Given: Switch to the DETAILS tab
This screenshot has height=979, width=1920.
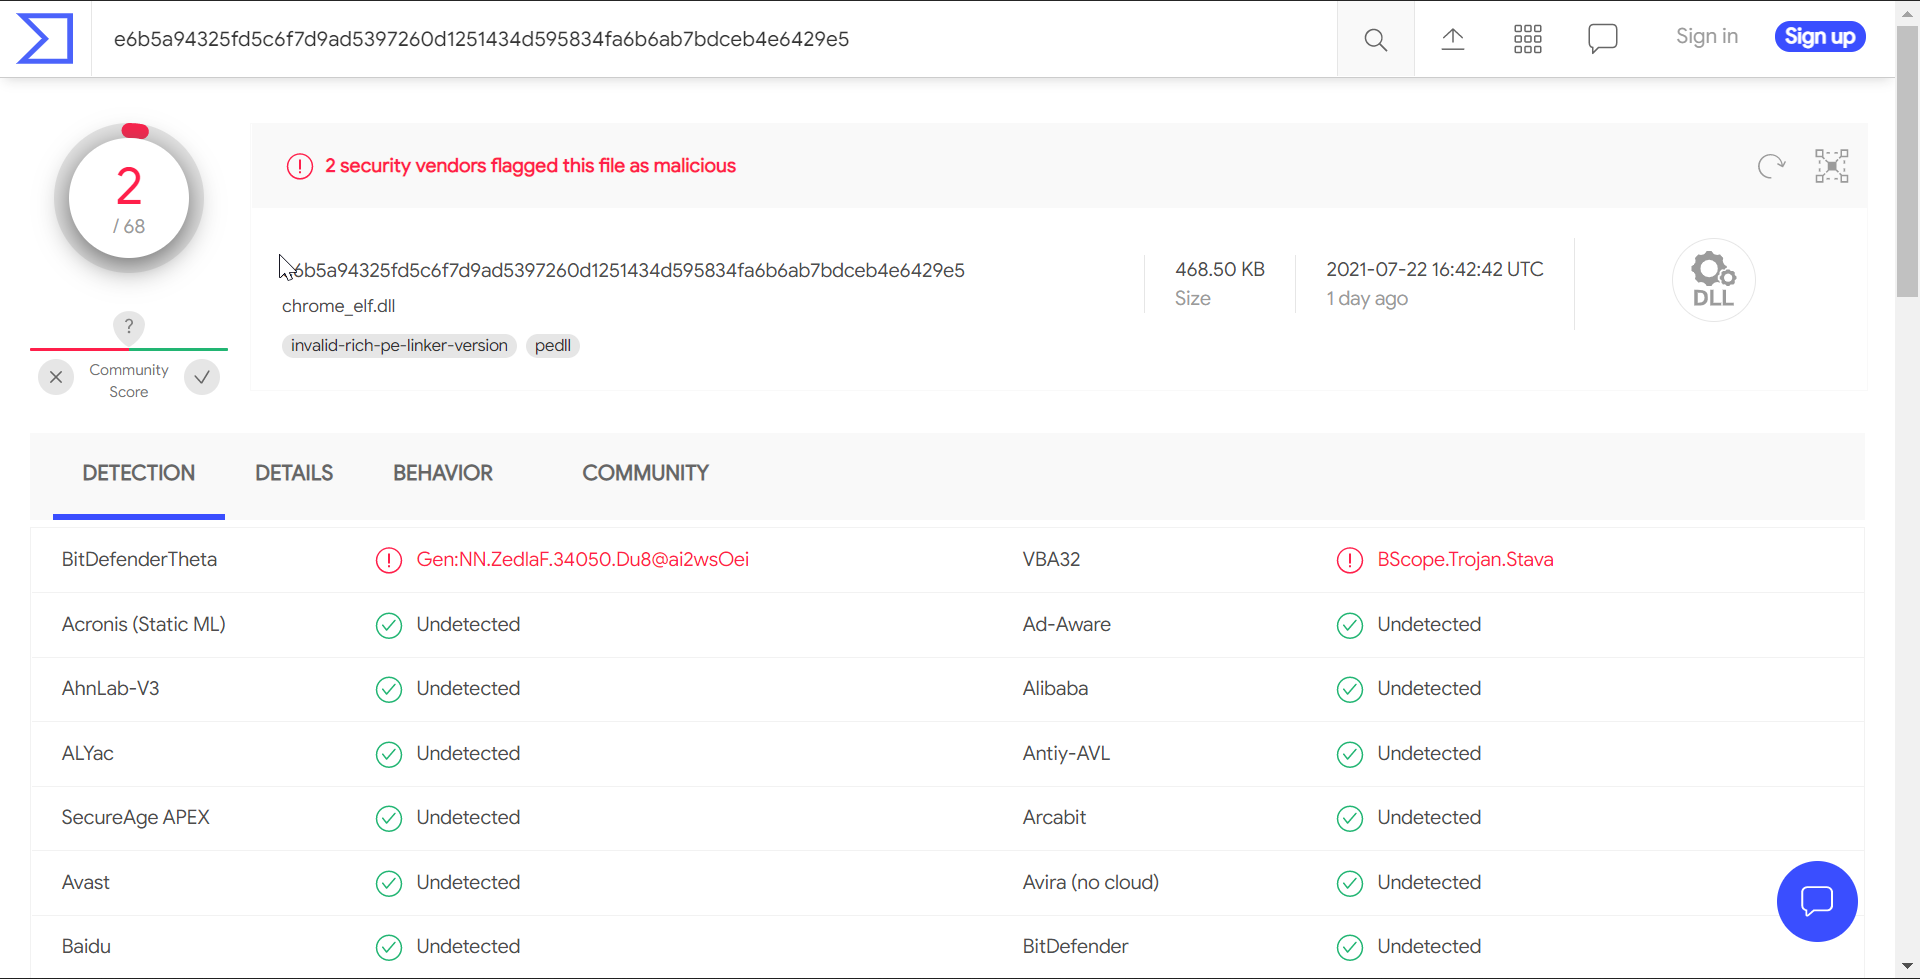Looking at the screenshot, I should tap(293, 473).
